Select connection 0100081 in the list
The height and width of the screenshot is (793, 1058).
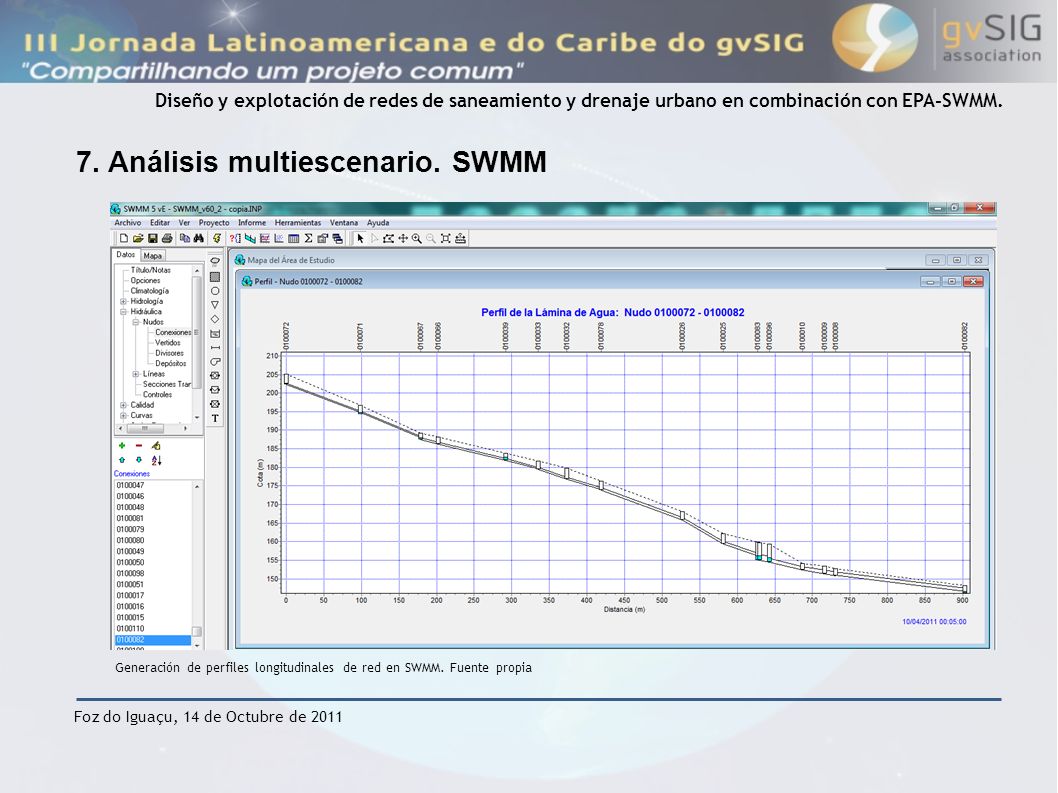point(130,518)
